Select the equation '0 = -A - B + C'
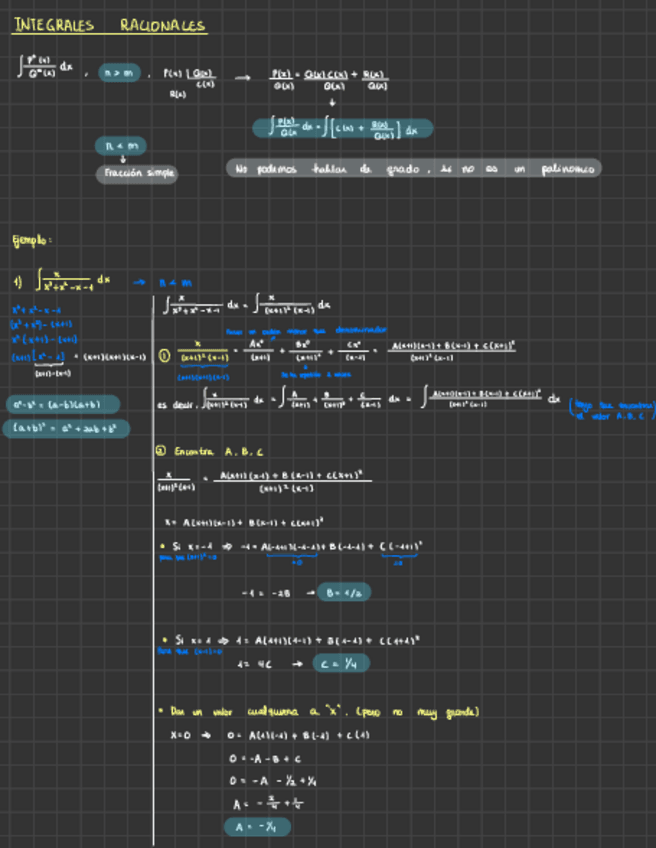 pyautogui.click(x=265, y=759)
